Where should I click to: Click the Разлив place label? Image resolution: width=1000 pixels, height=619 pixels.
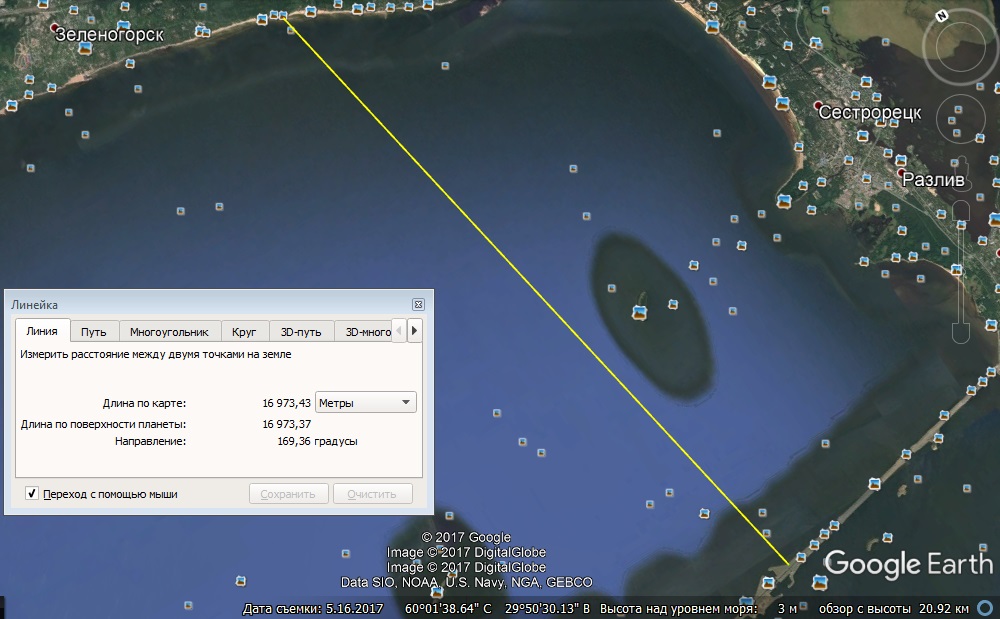tap(933, 180)
